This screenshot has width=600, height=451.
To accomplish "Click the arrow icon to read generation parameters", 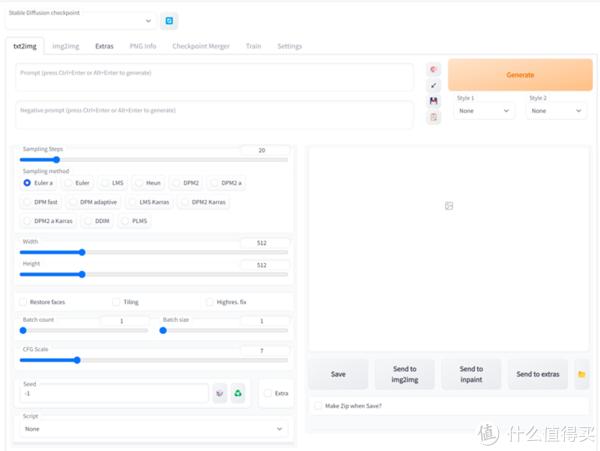I will (433, 85).
